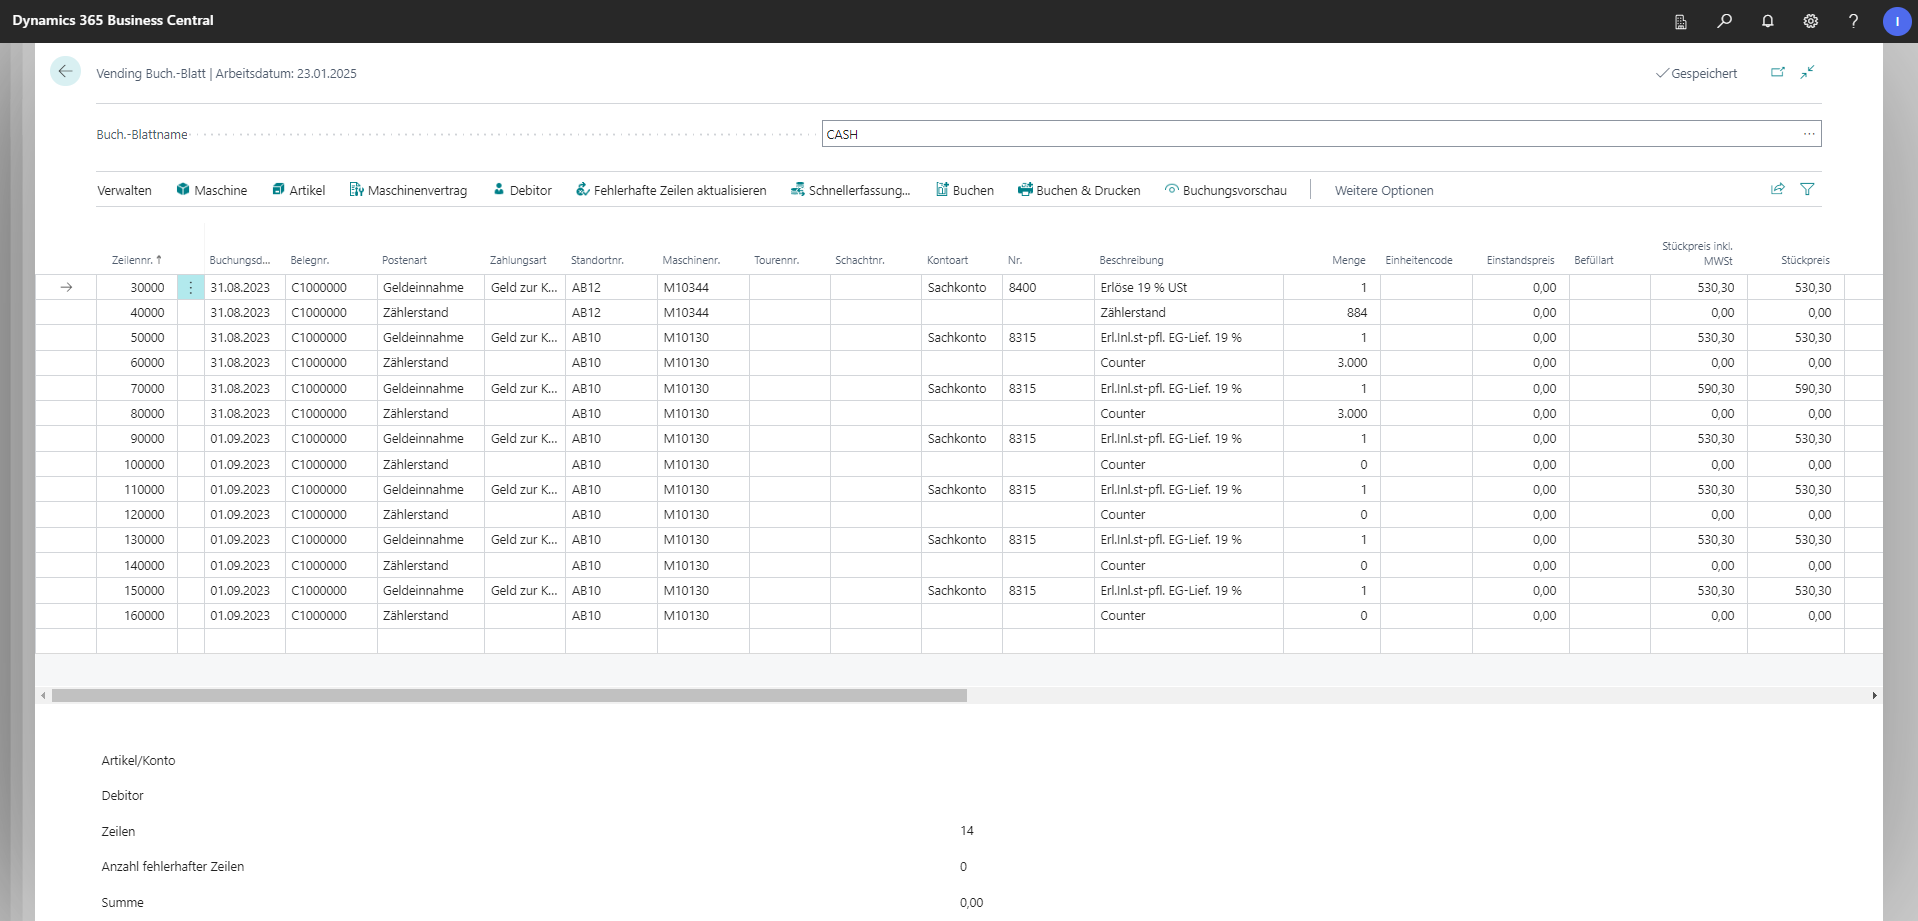Click the share icon above the table
The width and height of the screenshot is (1918, 921).
pyautogui.click(x=1777, y=189)
